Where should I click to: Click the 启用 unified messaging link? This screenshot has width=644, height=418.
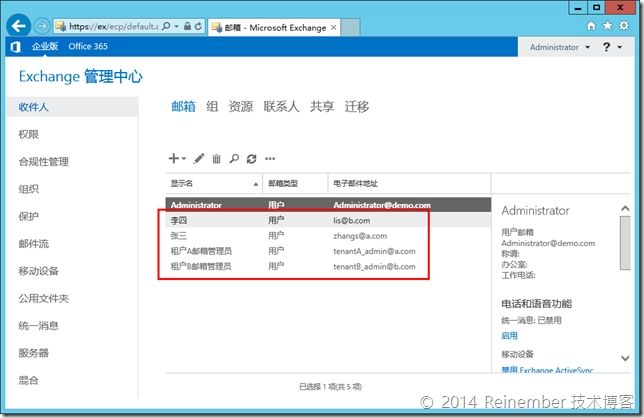tap(509, 336)
